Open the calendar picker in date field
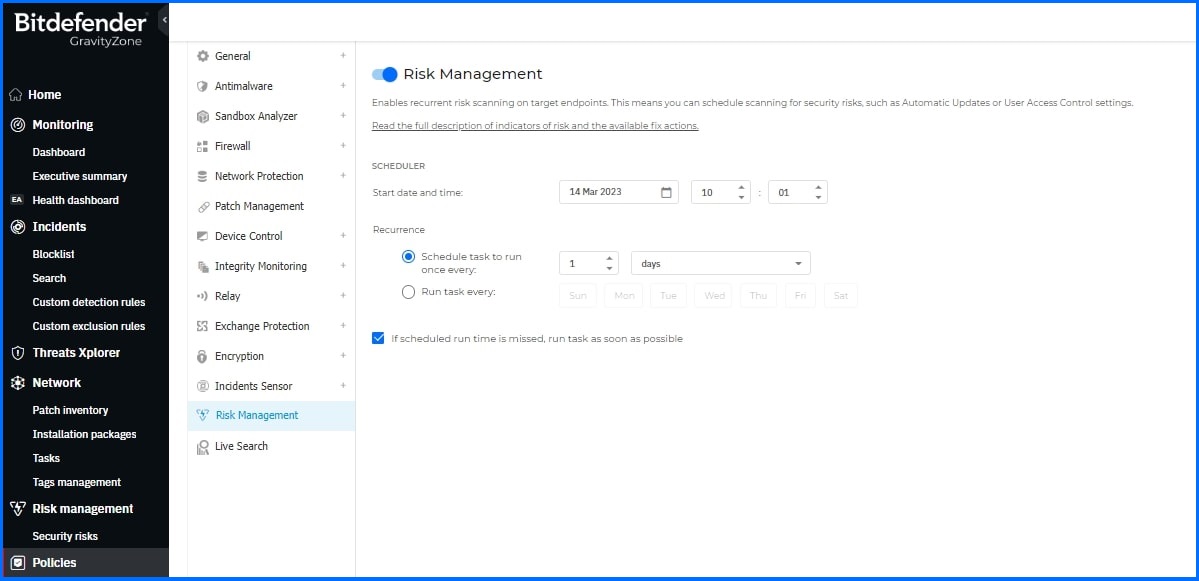This screenshot has width=1199, height=581. (x=666, y=193)
